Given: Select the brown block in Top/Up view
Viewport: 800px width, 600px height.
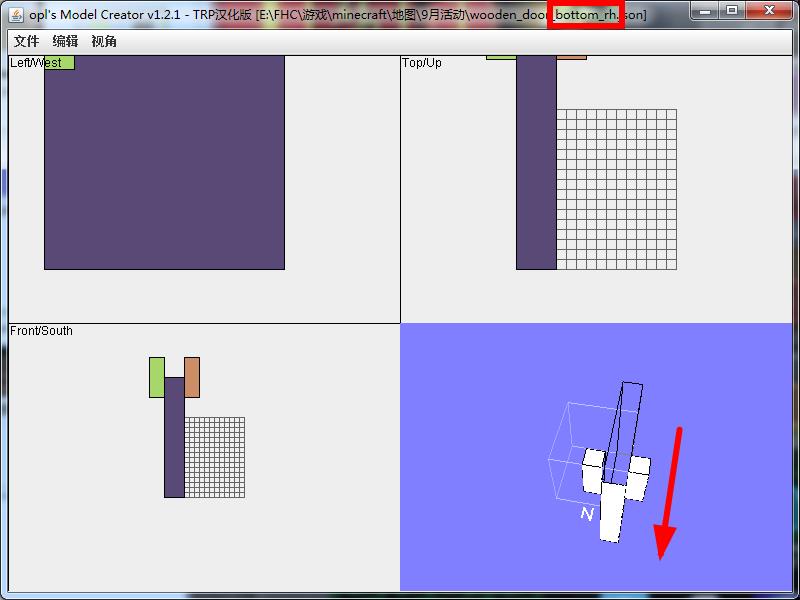Looking at the screenshot, I should 571,57.
